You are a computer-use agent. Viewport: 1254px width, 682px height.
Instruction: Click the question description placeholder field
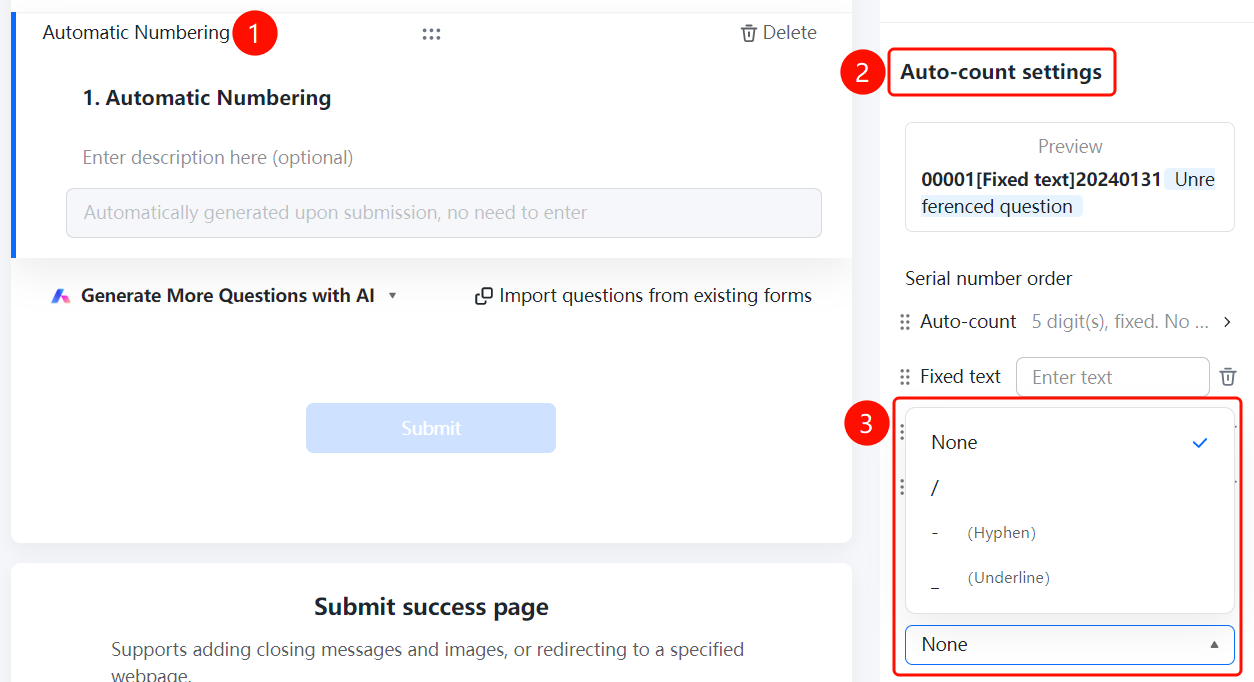218,157
